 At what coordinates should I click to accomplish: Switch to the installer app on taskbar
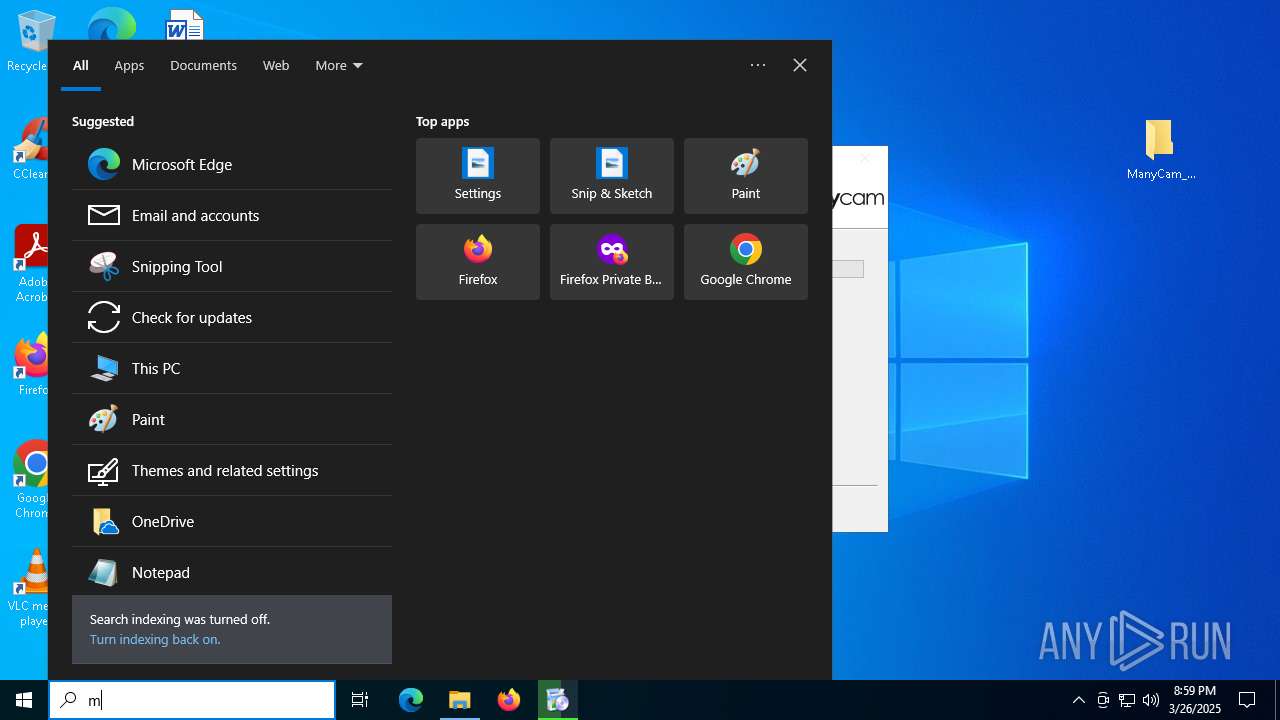coord(558,700)
